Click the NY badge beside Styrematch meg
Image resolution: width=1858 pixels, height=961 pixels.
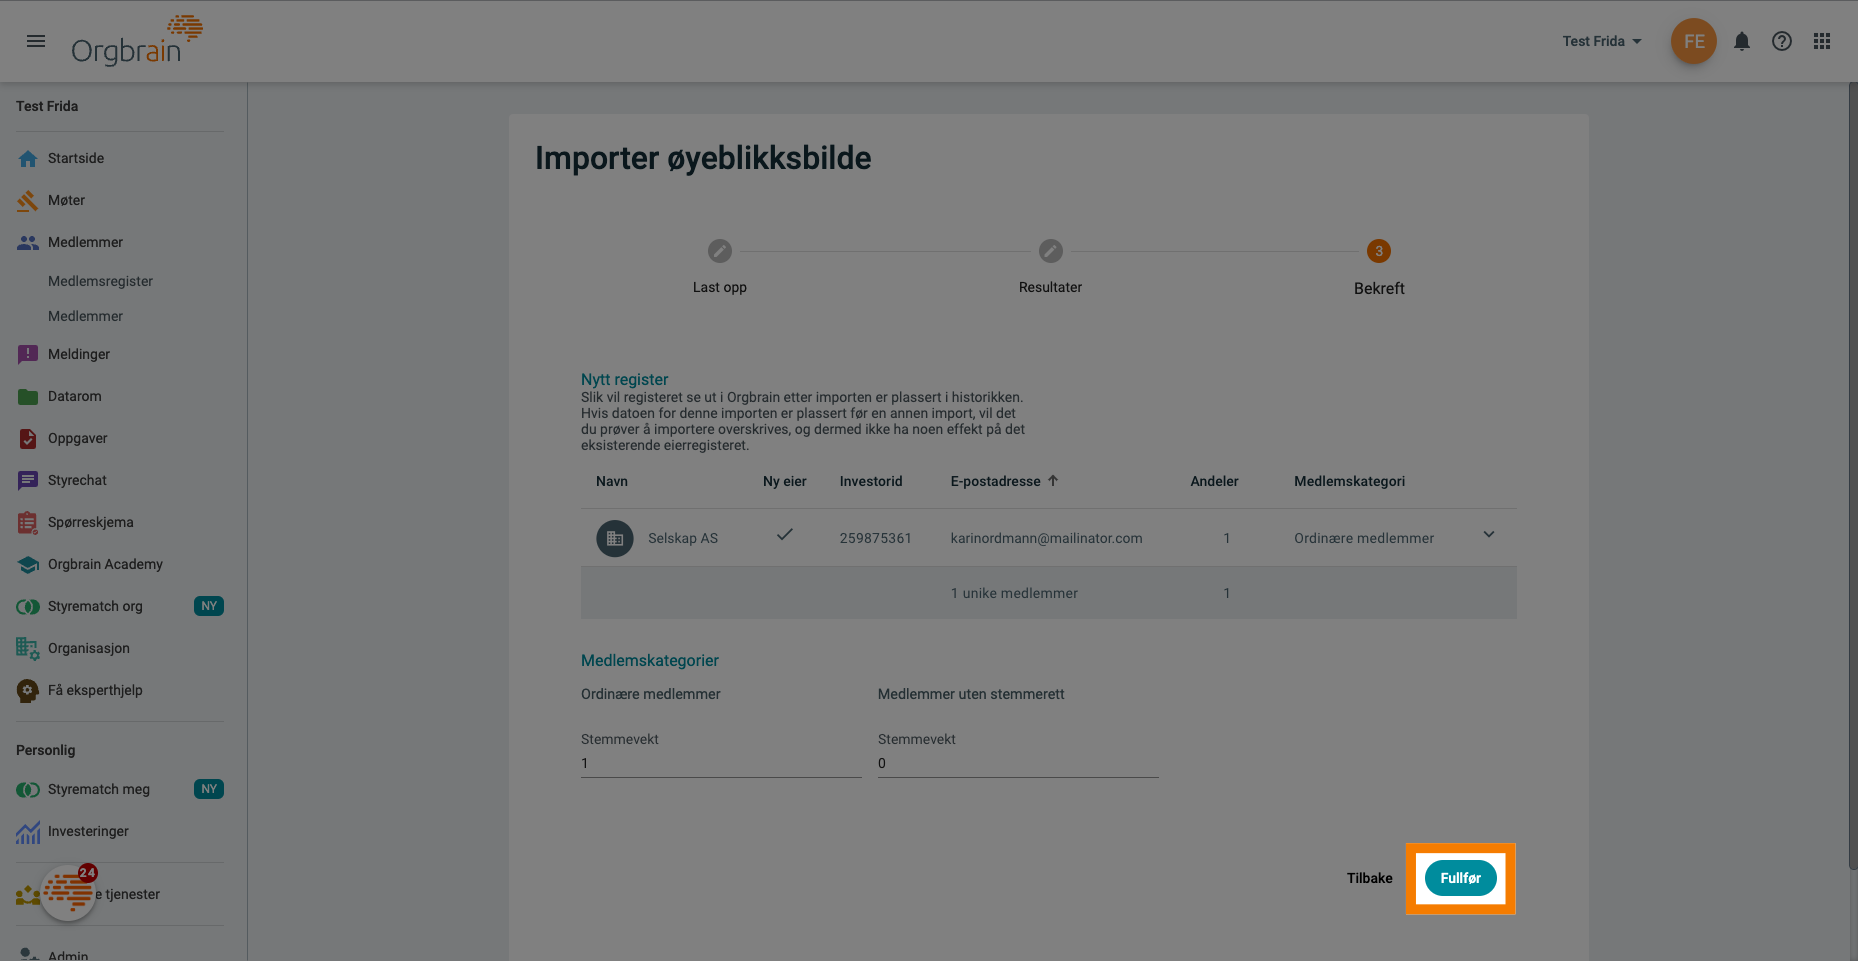[x=209, y=789]
